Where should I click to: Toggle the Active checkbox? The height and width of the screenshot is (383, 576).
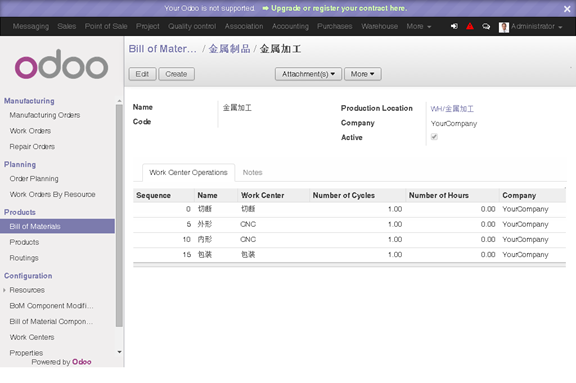click(434, 137)
